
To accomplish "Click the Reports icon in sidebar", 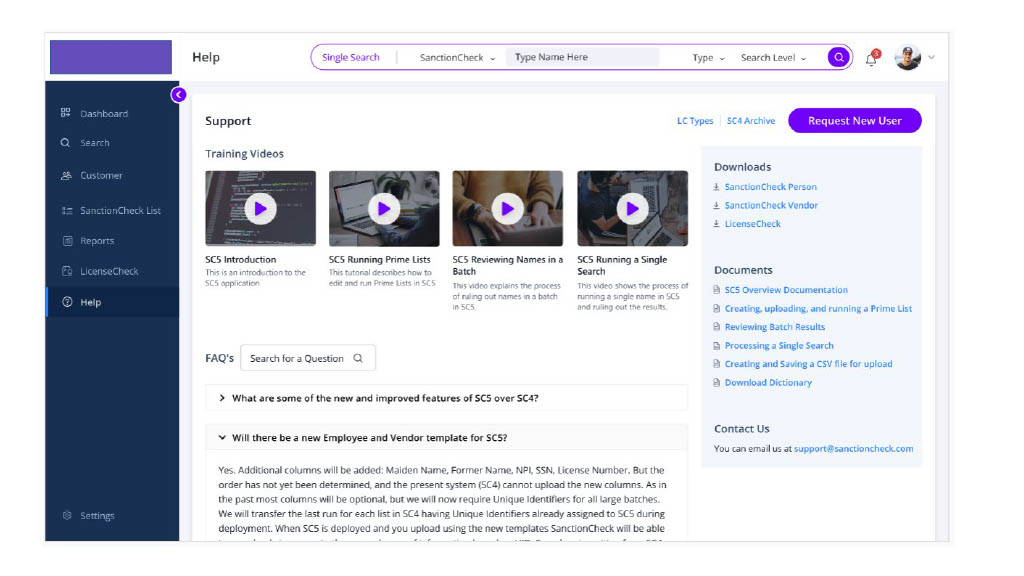I will tap(67, 240).
